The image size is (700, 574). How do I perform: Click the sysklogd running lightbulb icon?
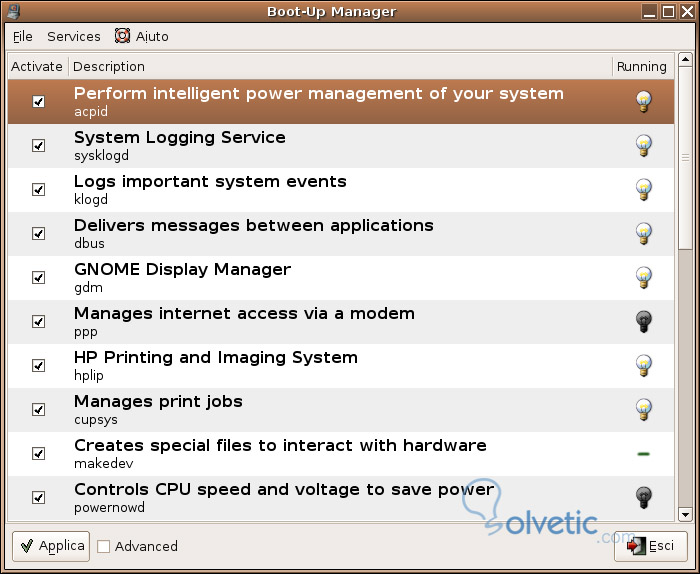click(x=643, y=146)
